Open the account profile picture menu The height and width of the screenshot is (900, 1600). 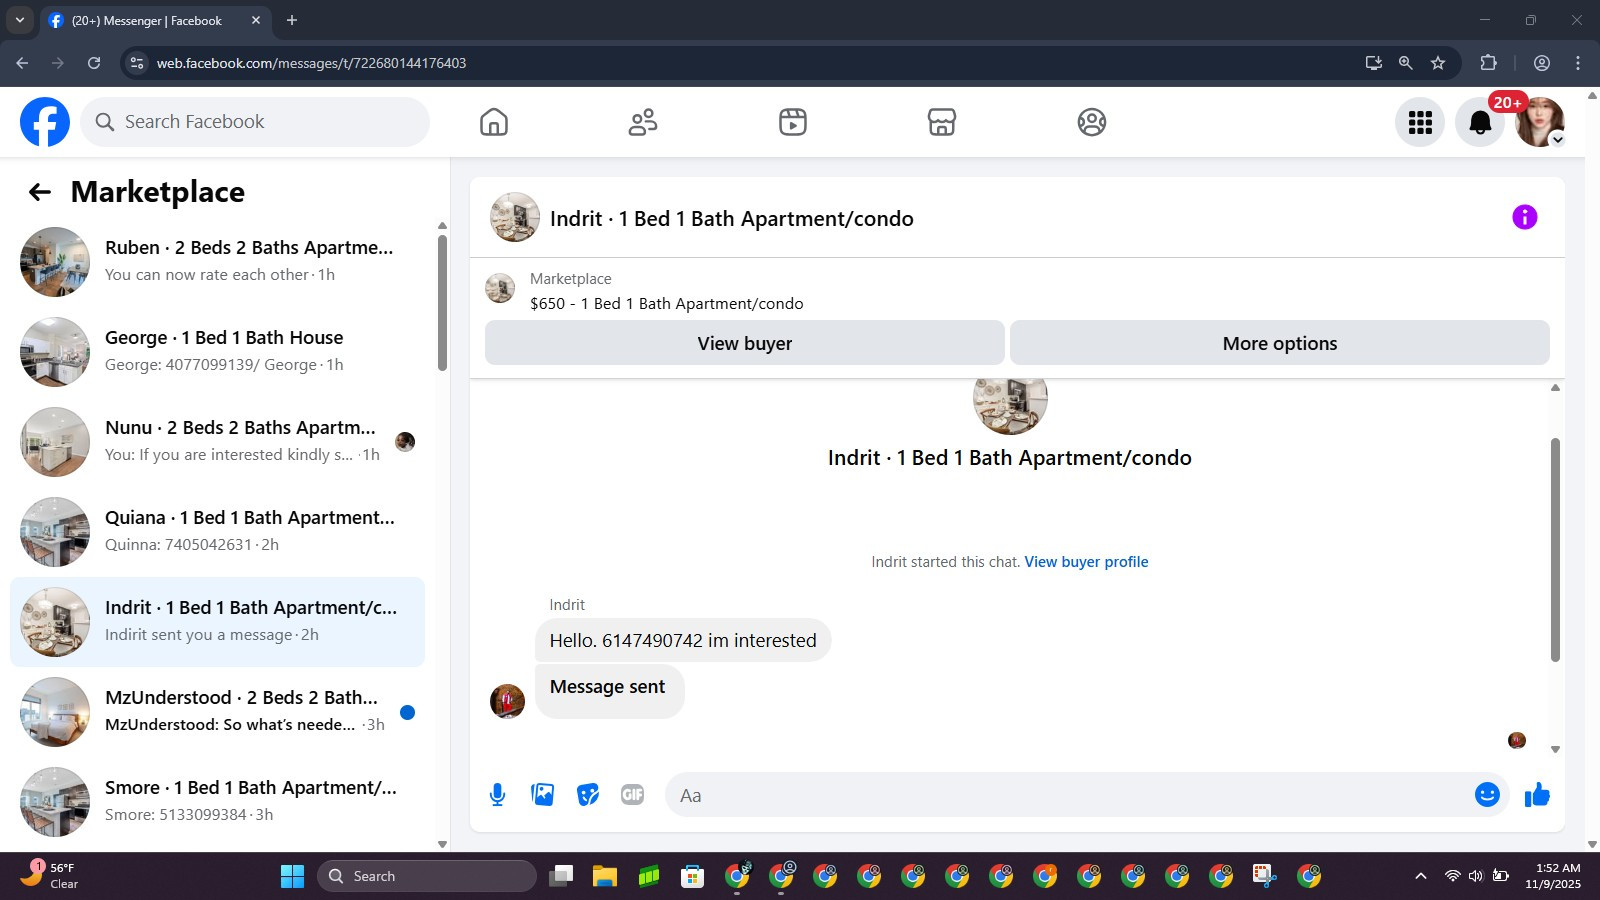(x=1540, y=122)
